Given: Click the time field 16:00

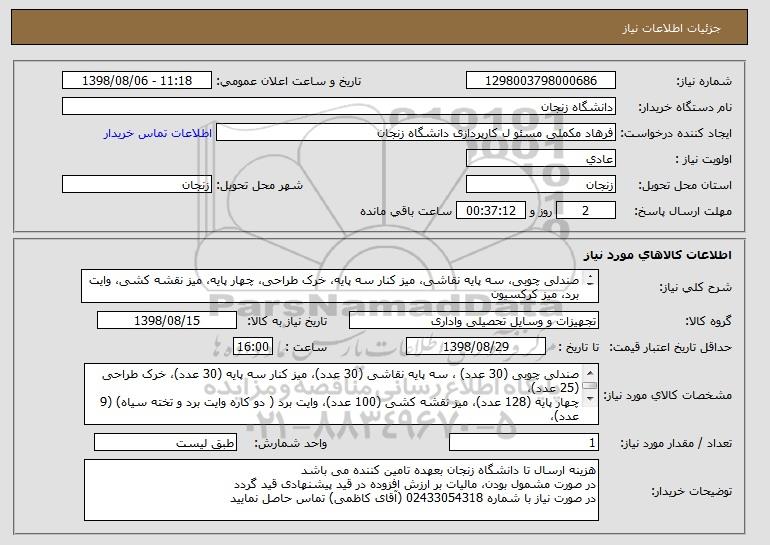Looking at the screenshot, I should (253, 347).
